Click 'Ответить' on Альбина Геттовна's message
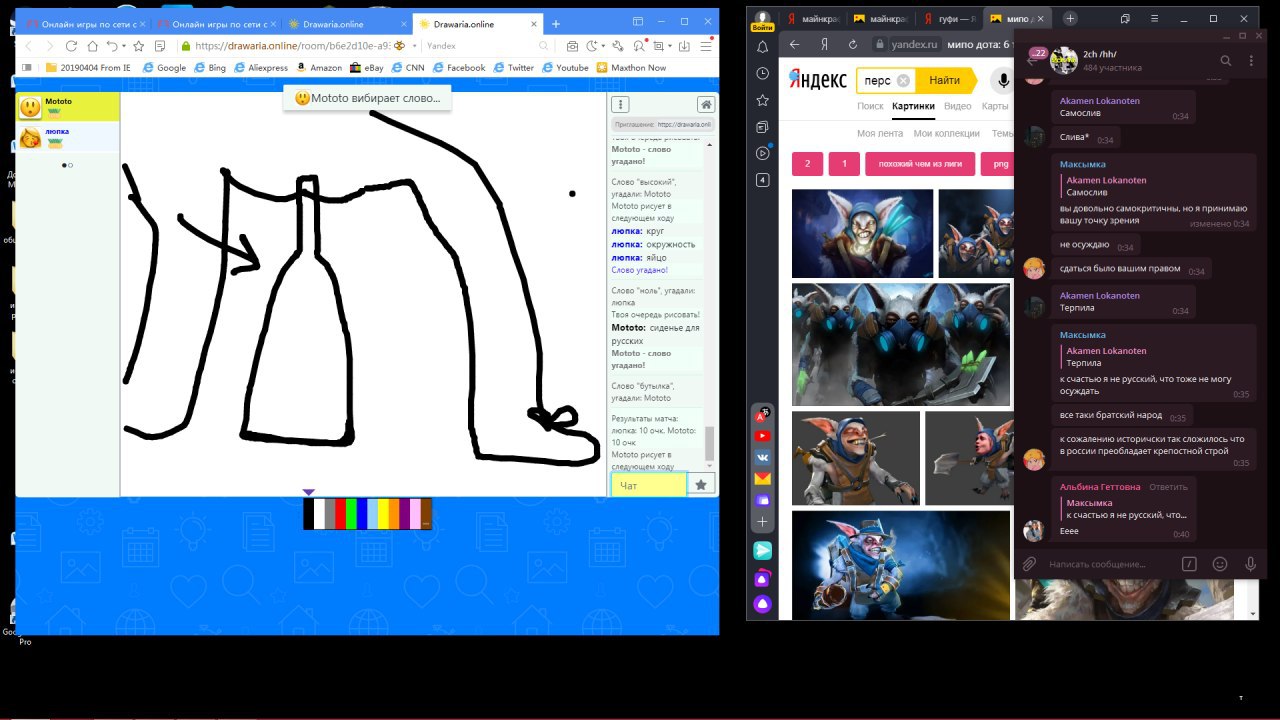The height and width of the screenshot is (720, 1280). point(1168,487)
